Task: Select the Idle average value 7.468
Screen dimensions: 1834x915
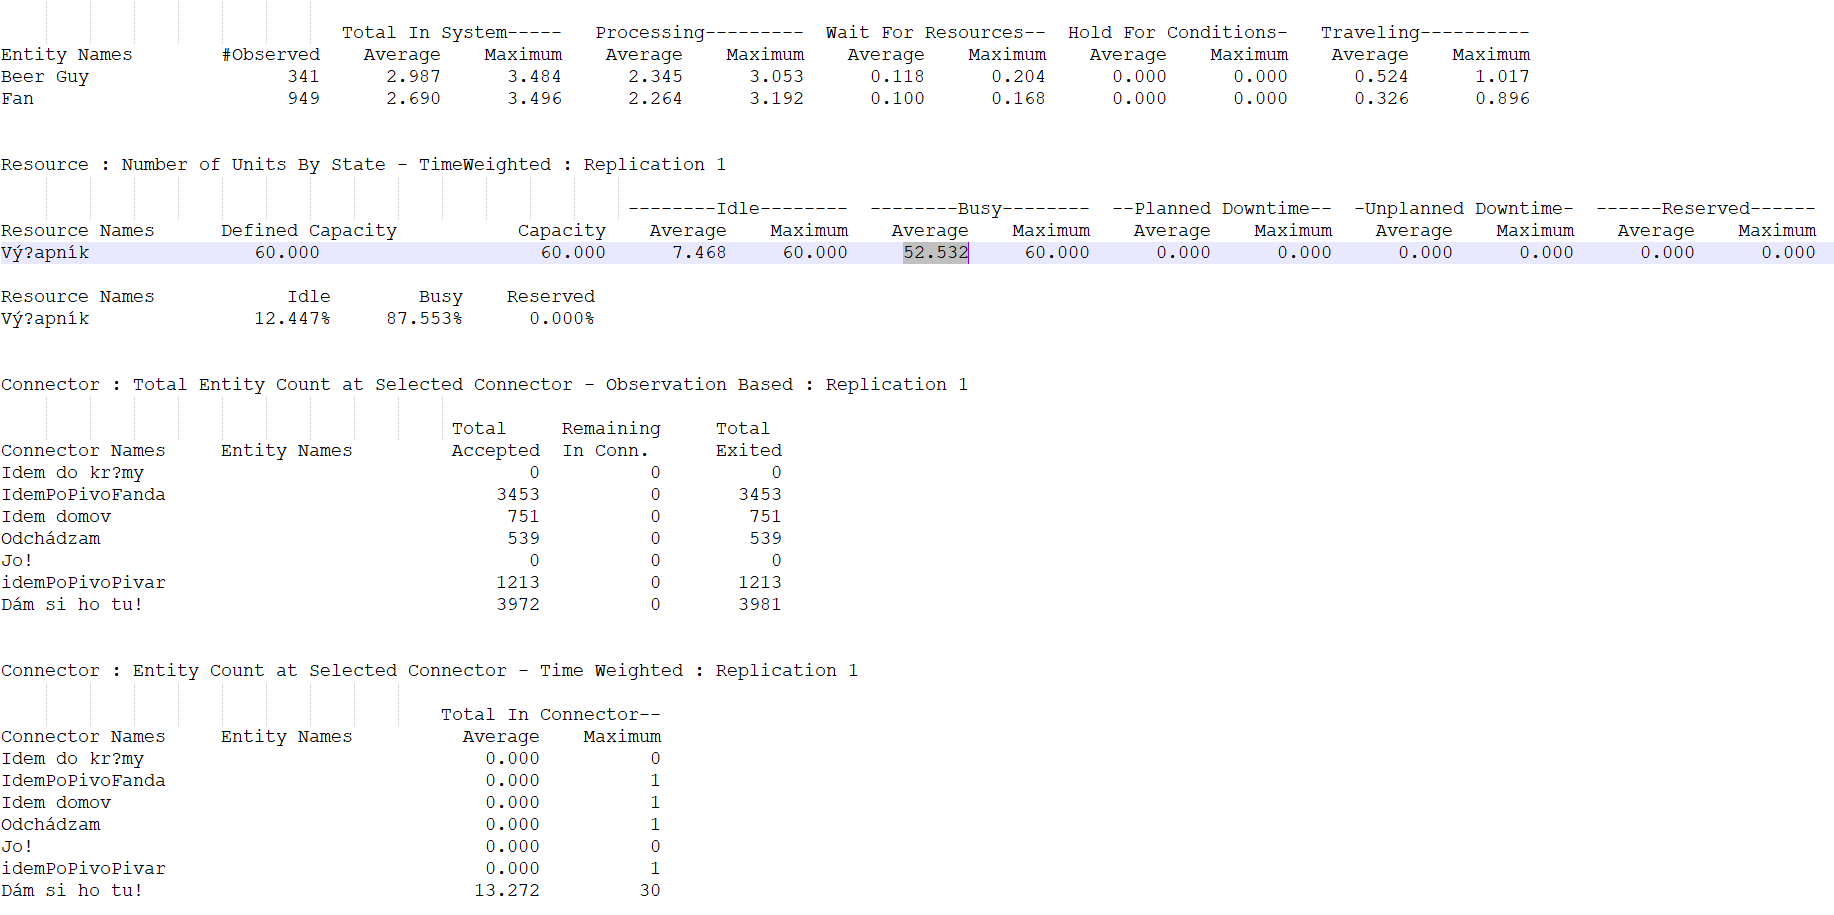Action: click(x=698, y=253)
